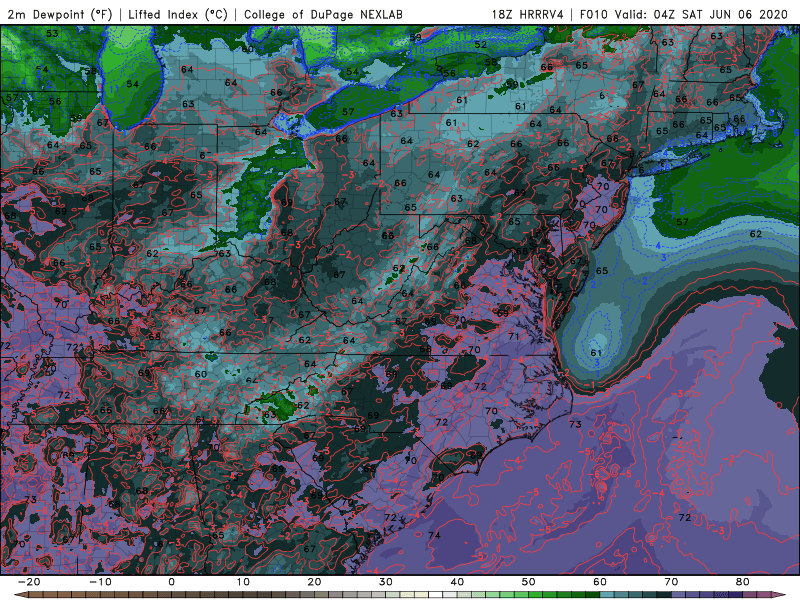The width and height of the screenshot is (800, 600).
Task: Click the -20 label on the color scale
Action: (29, 582)
